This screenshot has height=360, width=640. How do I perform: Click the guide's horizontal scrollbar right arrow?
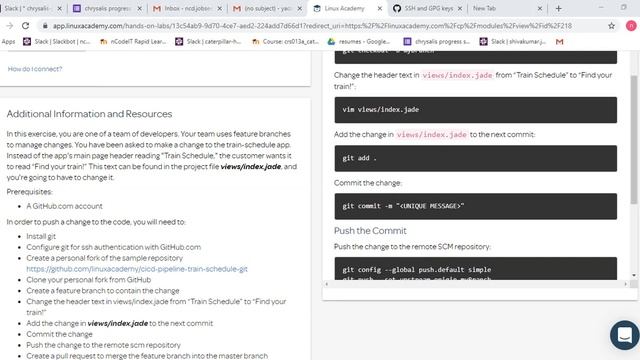pos(626,284)
